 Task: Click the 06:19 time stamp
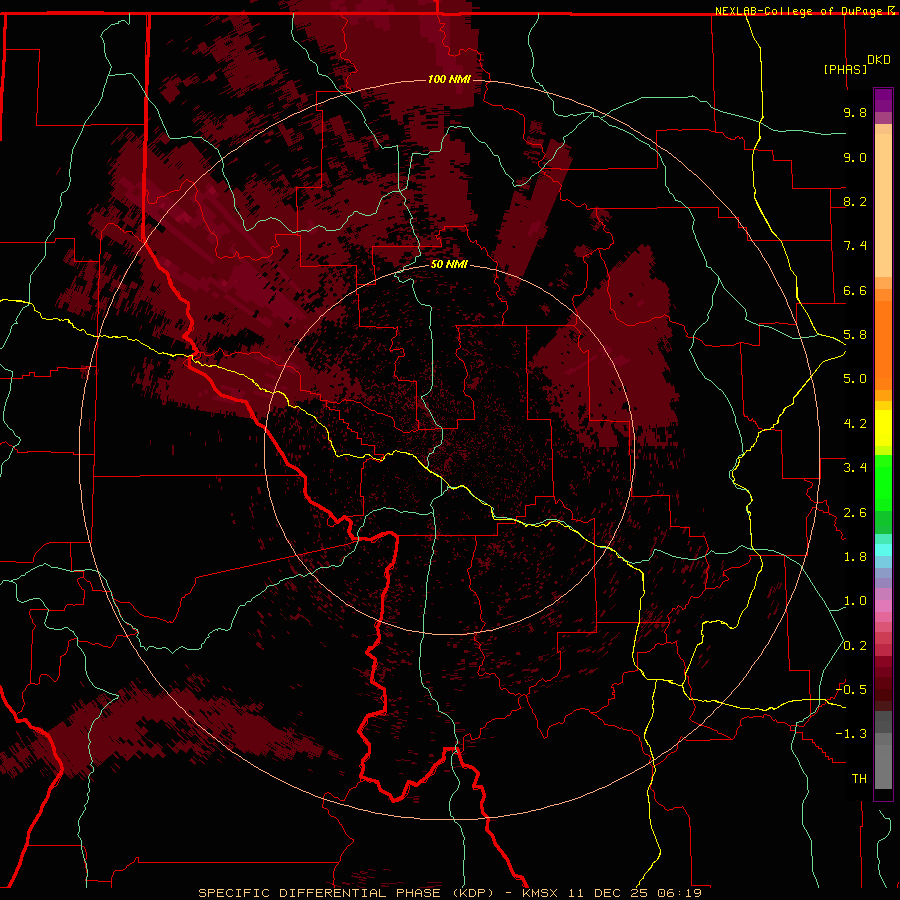[680, 893]
